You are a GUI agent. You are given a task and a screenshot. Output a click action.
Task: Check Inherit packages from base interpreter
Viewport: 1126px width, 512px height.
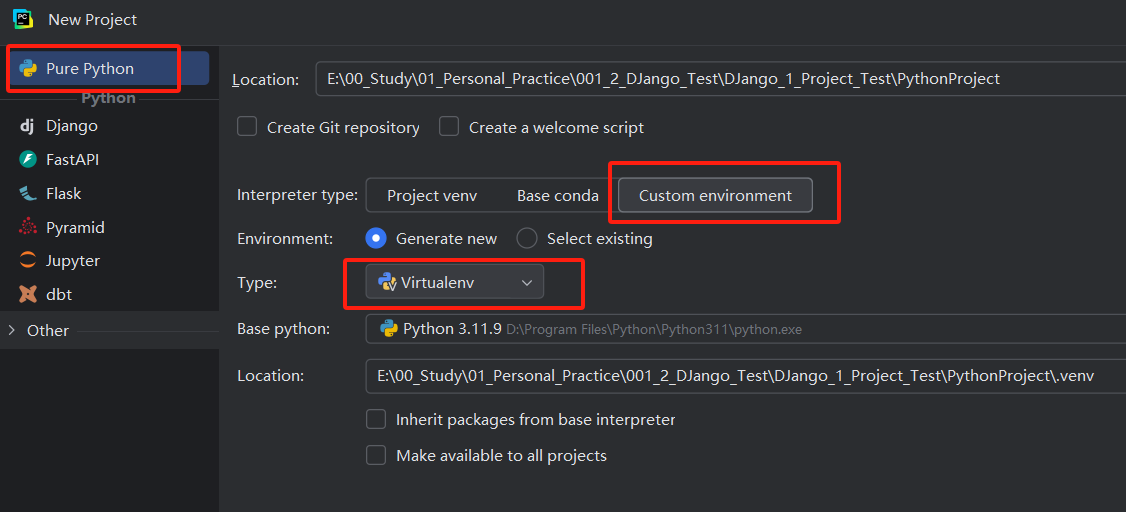[376, 419]
